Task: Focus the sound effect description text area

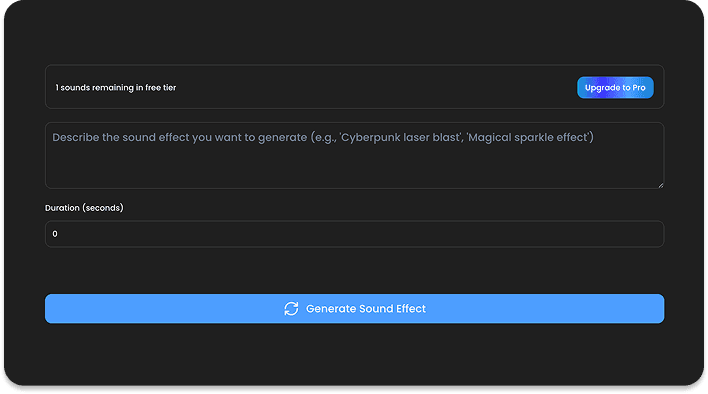Action: click(354, 155)
